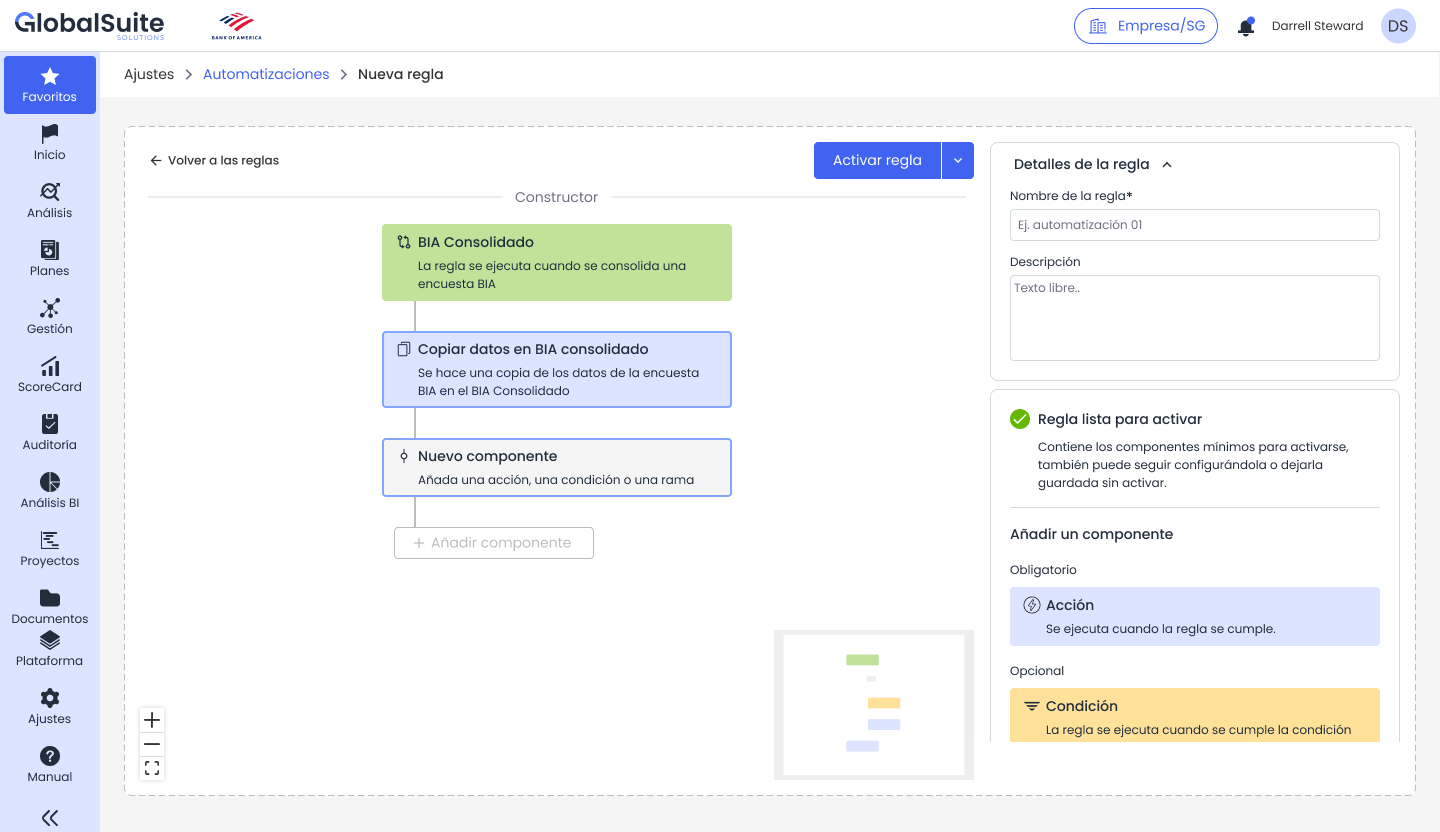Viewport: 1440px width, 832px height.
Task: Click the canvas minimap
Action: [x=874, y=704]
